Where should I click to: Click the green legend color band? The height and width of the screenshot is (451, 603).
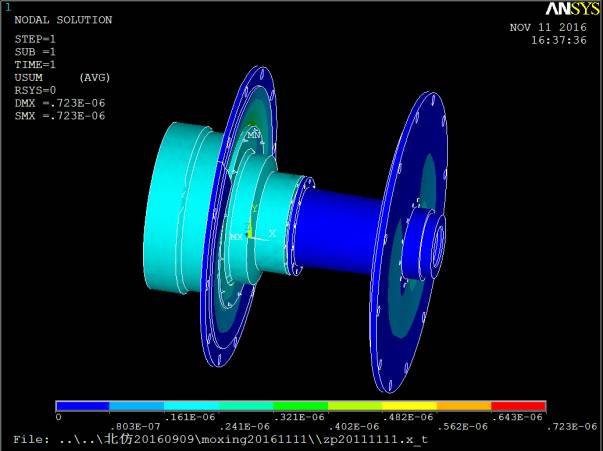[299, 405]
